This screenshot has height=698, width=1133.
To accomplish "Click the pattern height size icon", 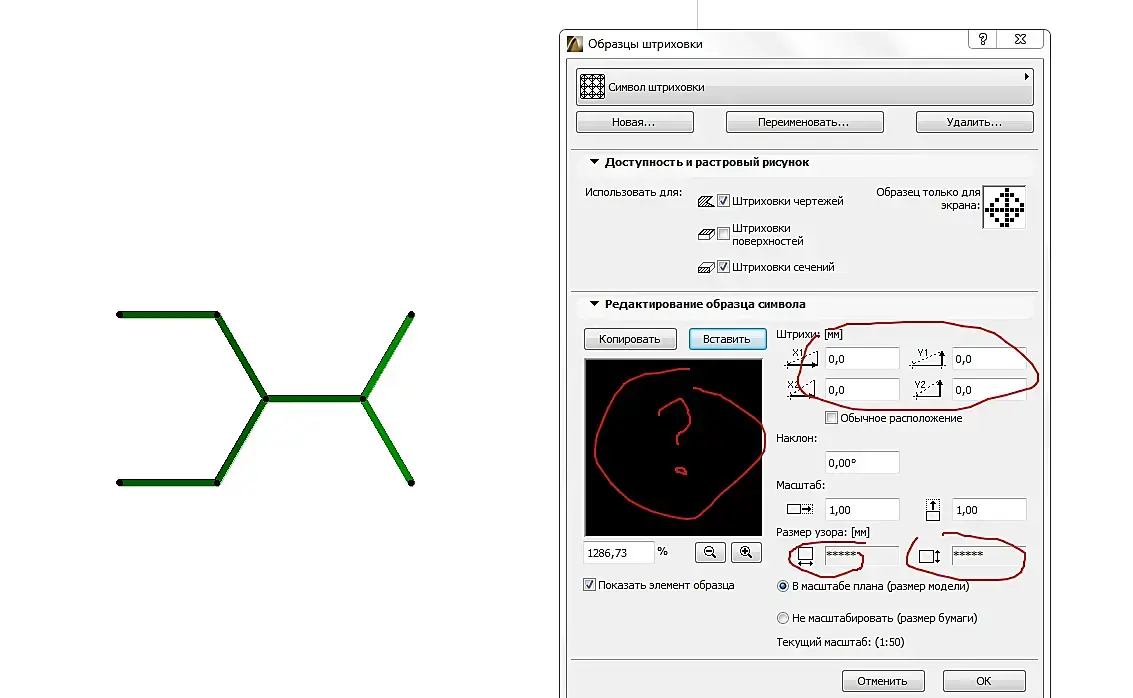I will 930,556.
